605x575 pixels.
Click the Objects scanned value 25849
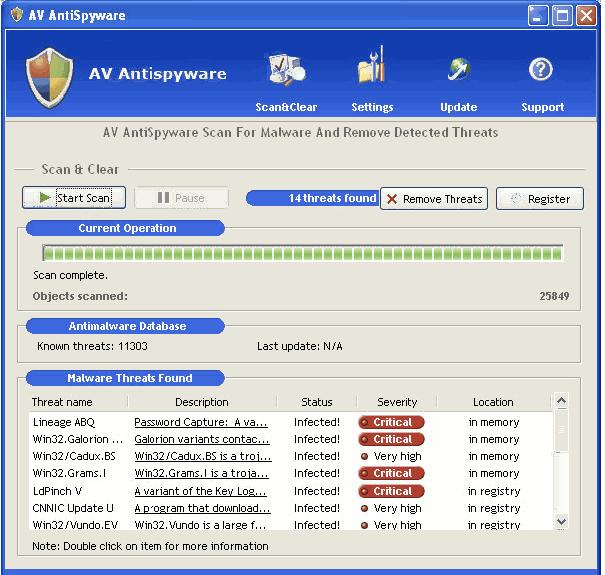pos(554,296)
